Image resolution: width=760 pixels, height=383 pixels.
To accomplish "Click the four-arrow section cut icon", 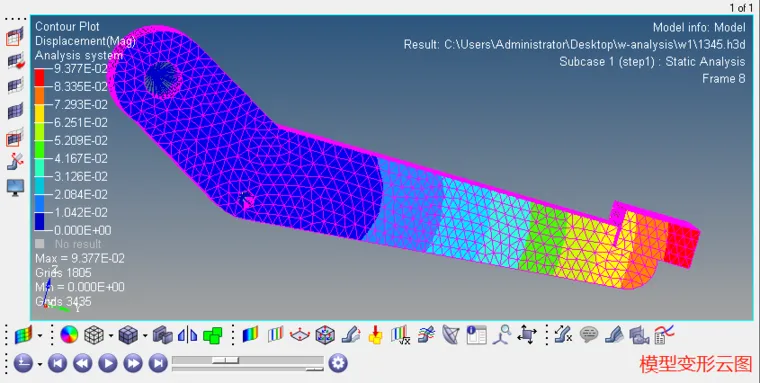I will (x=527, y=335).
